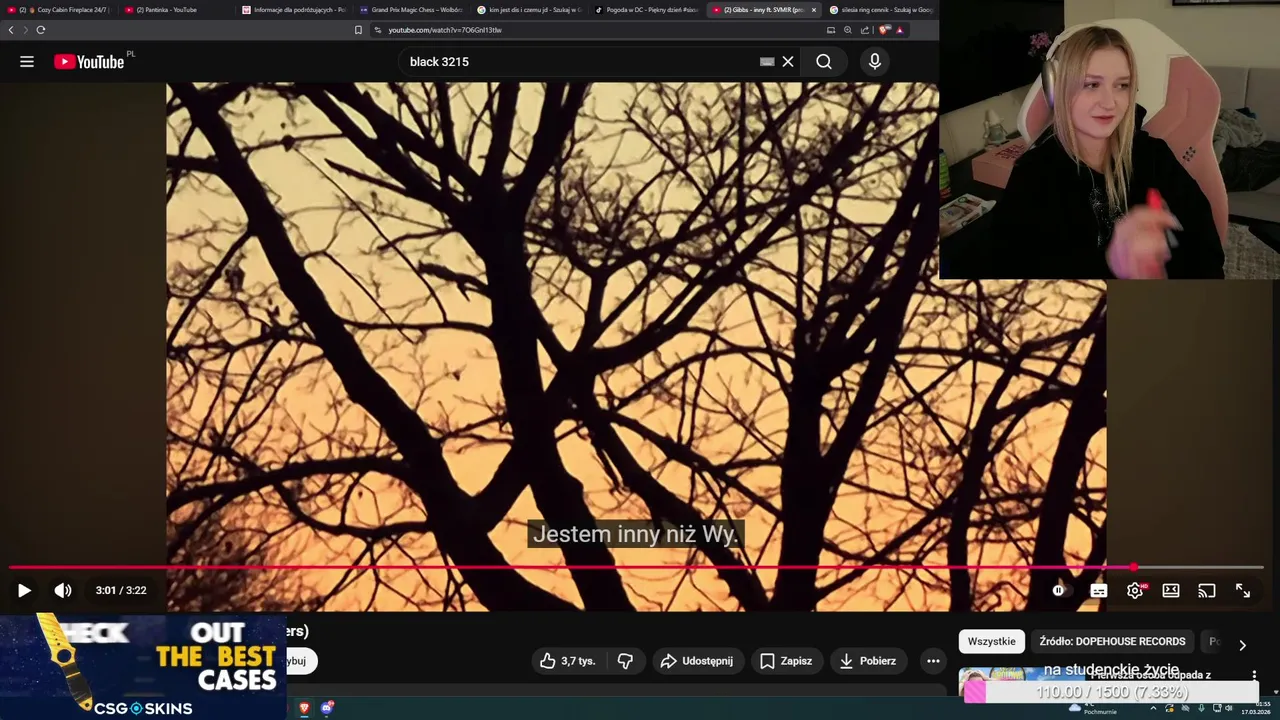The width and height of the screenshot is (1280, 720).
Task: Enter fullscreen mode
Action: [1243, 590]
